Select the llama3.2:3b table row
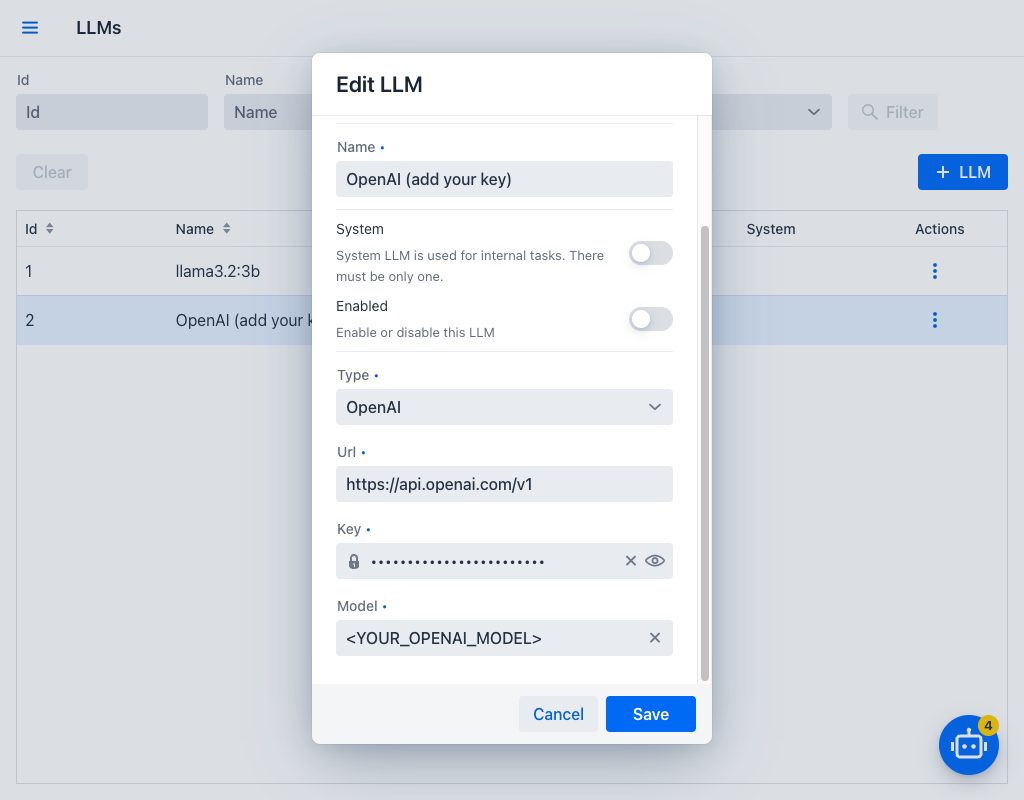The image size is (1024, 800). click(511, 271)
